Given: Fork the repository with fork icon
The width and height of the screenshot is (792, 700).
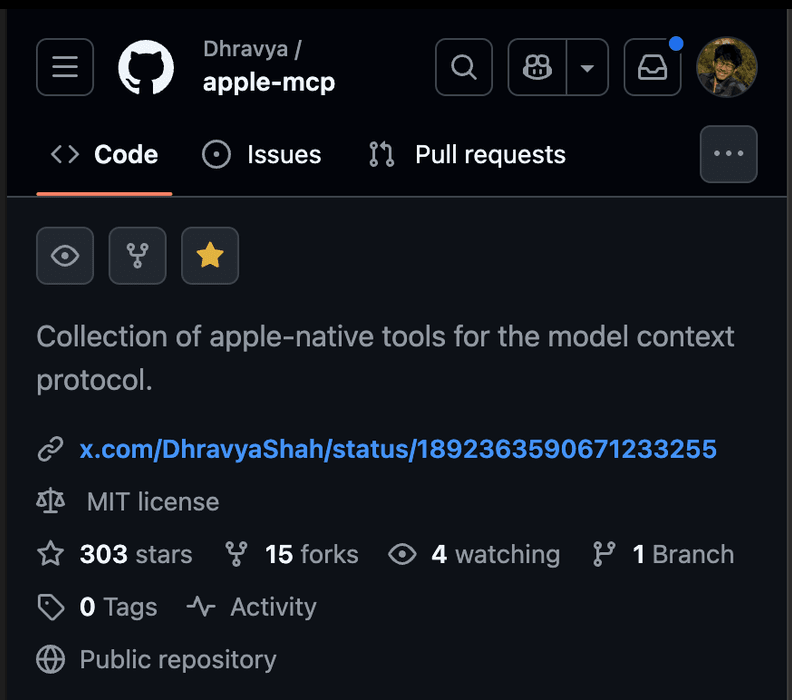Looking at the screenshot, I should point(138,256).
